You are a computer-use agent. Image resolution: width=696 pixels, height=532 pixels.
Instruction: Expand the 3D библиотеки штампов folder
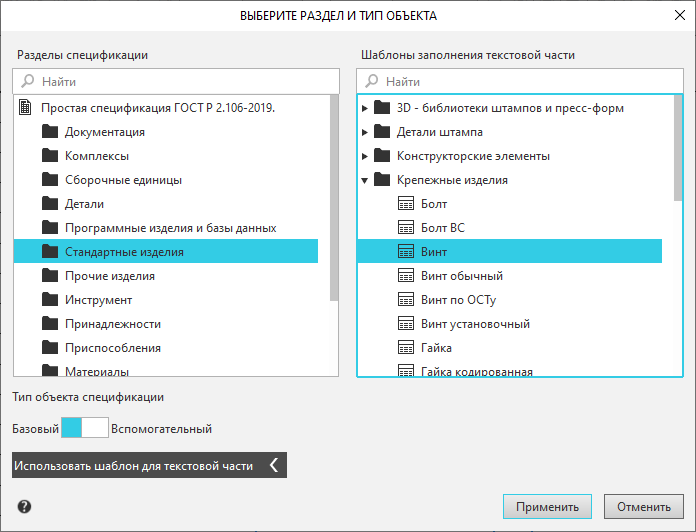(365, 108)
